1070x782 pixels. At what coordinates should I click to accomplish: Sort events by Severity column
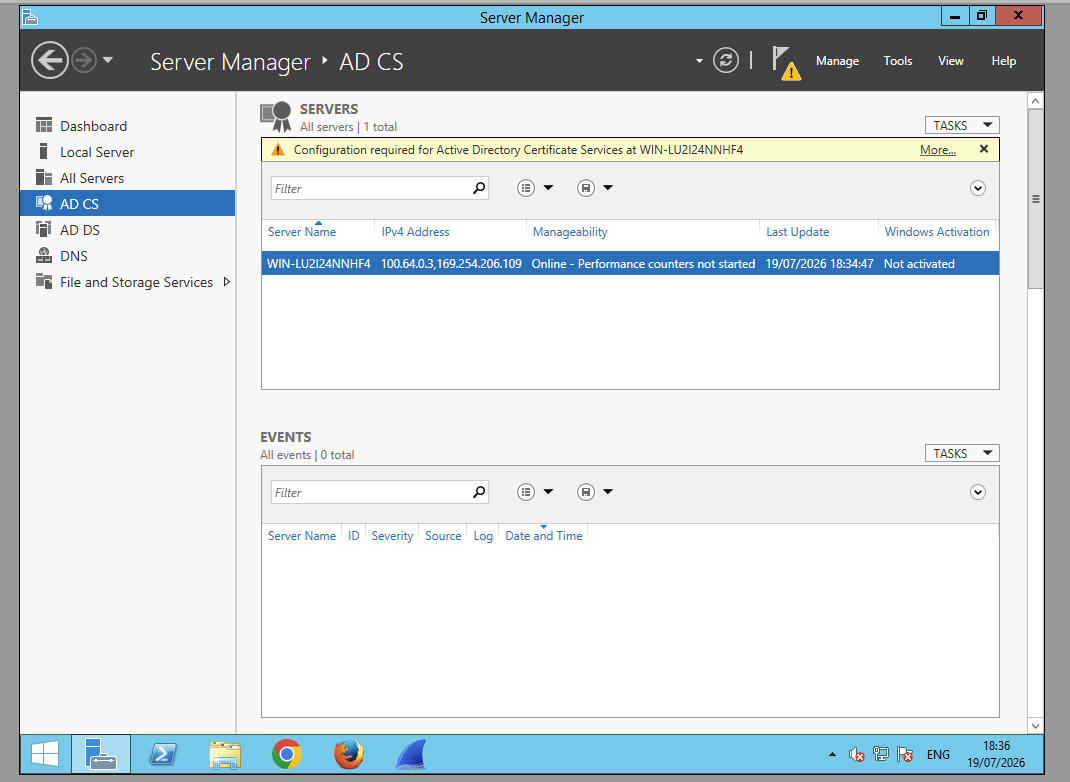(x=392, y=536)
